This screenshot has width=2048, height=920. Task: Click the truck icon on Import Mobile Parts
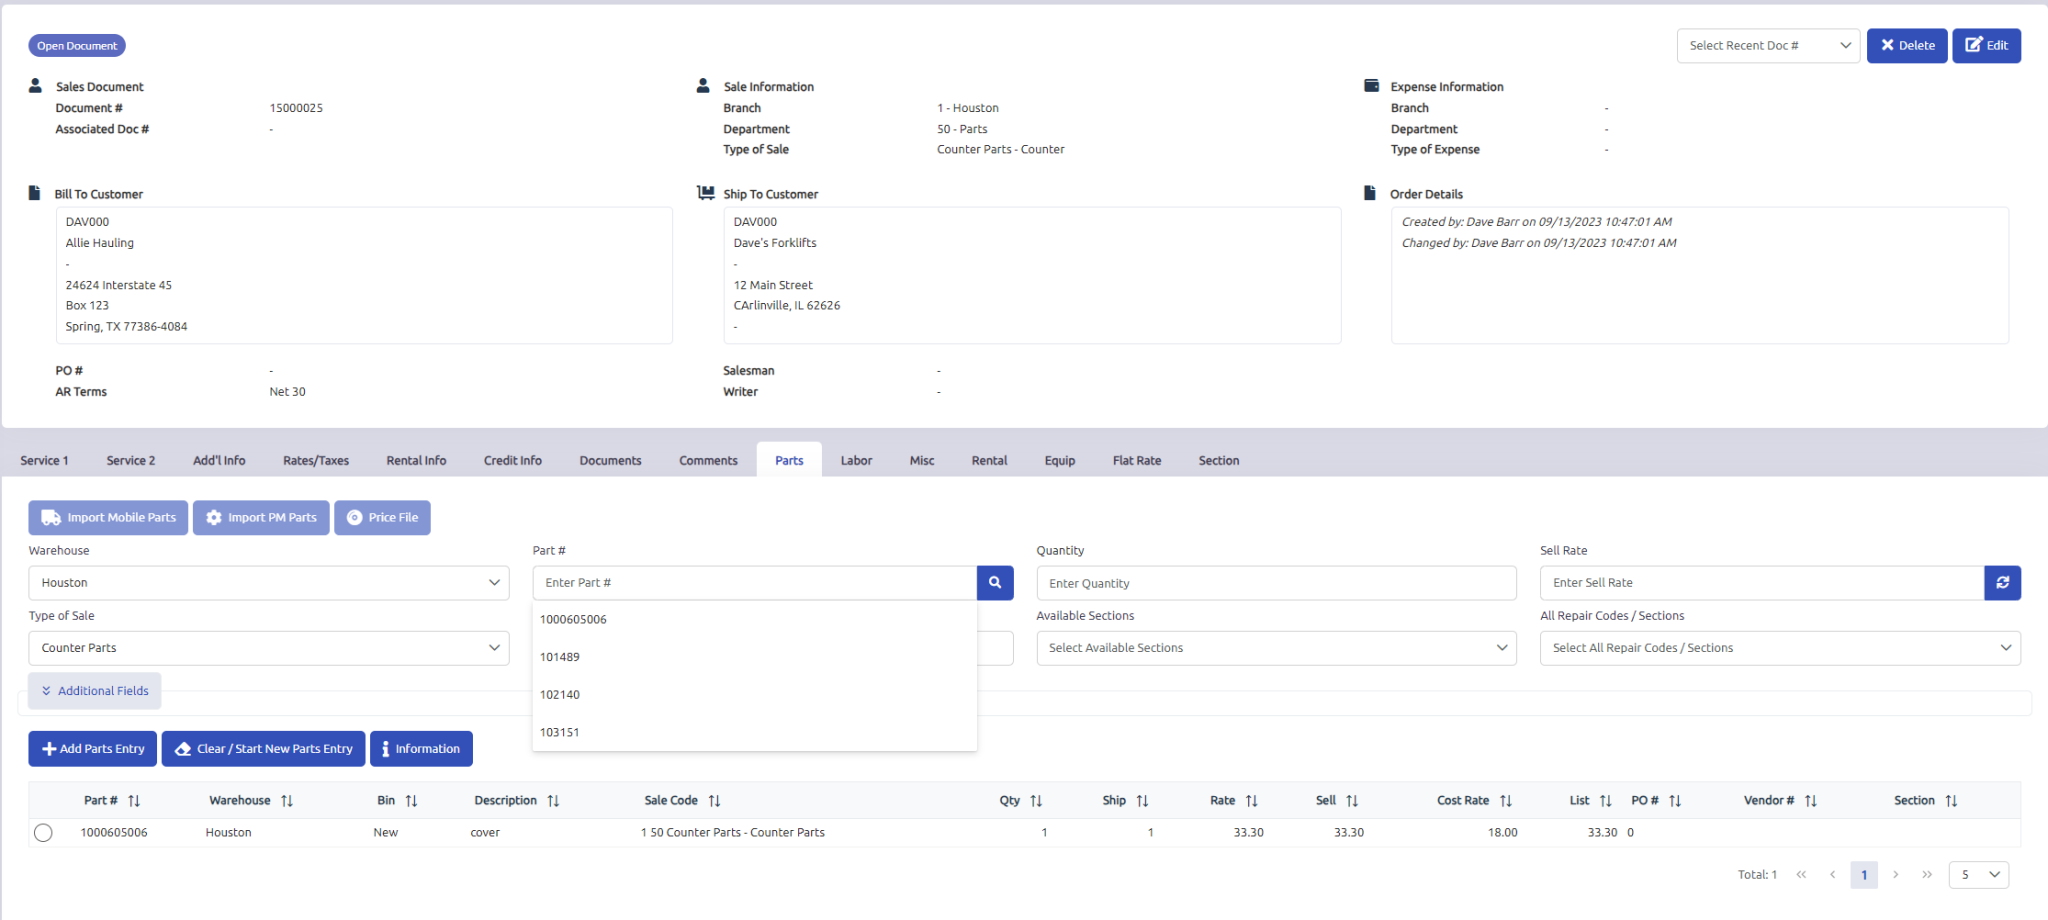50,517
